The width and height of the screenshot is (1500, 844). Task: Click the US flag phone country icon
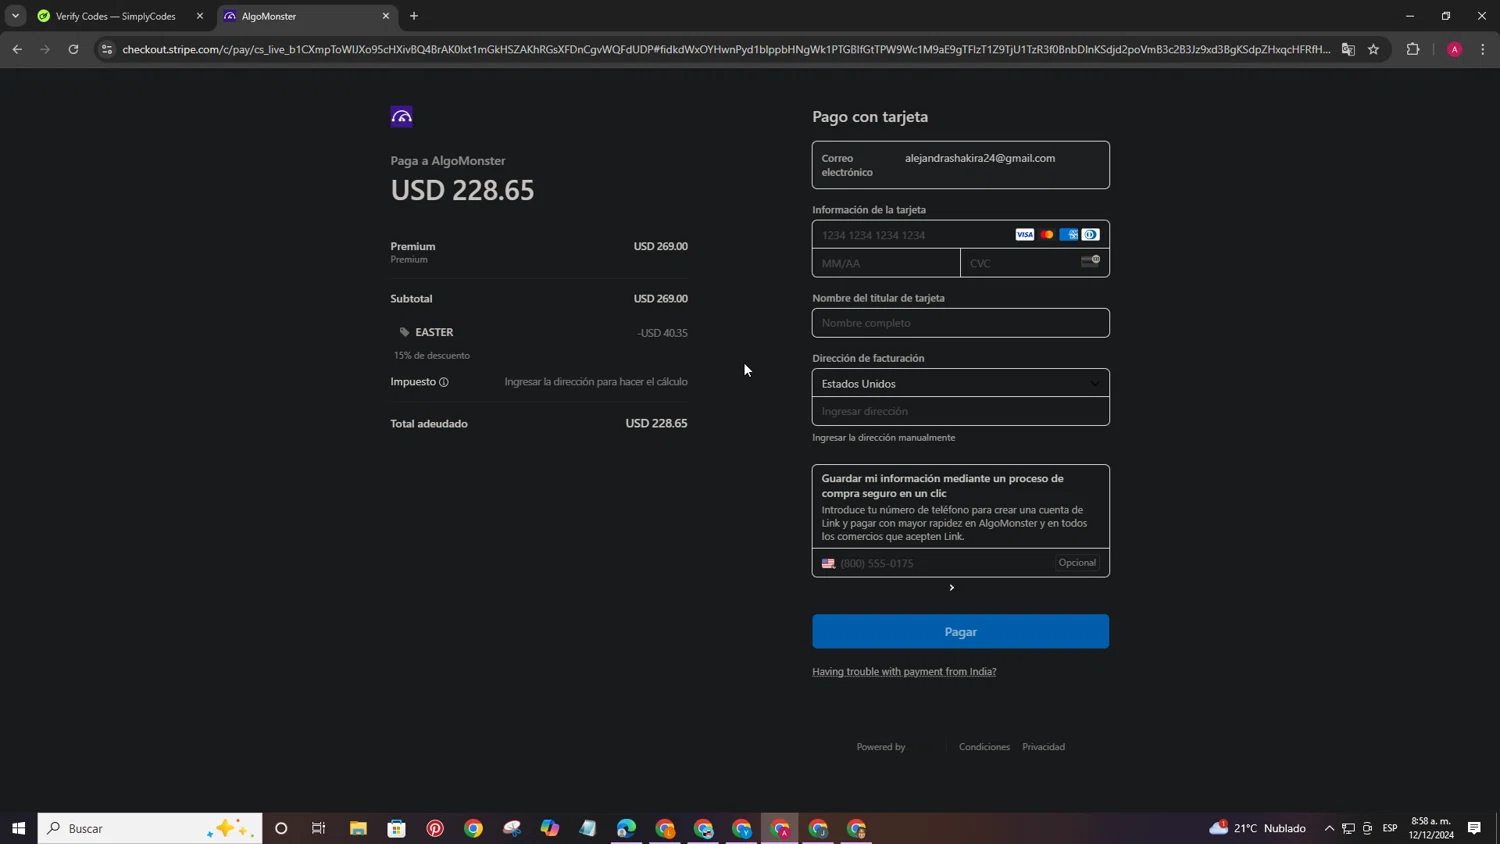tap(828, 564)
